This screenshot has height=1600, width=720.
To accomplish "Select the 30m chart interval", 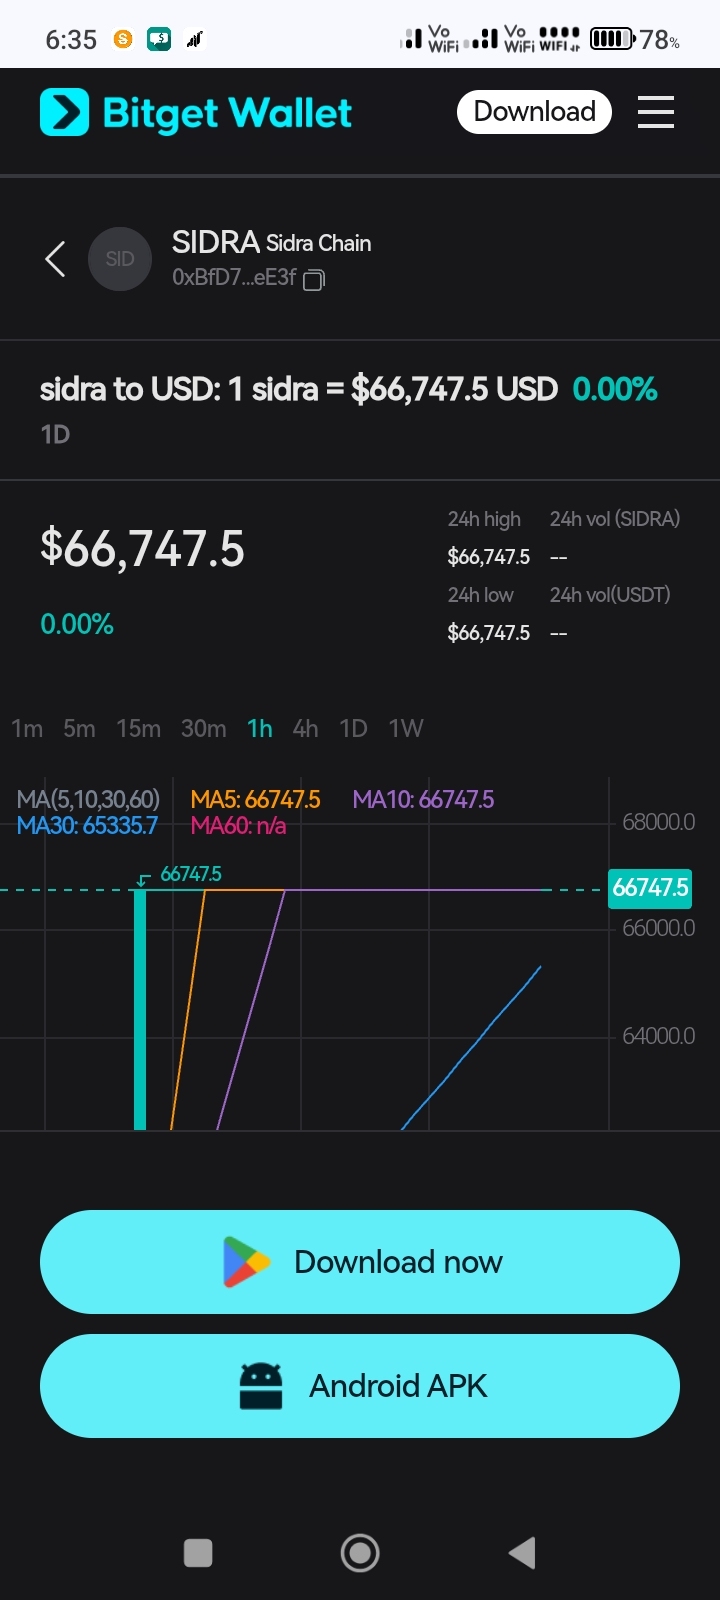I will 203,728.
